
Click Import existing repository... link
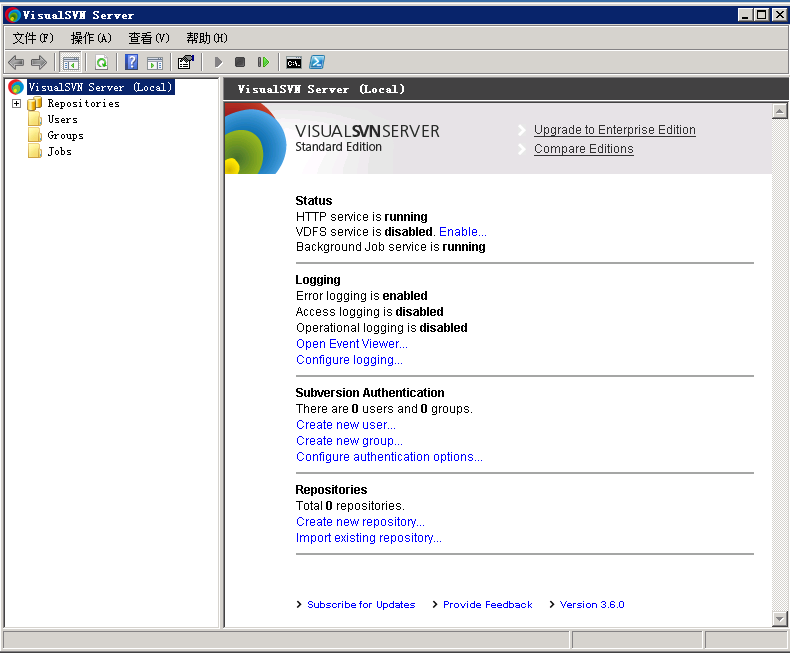(x=369, y=538)
